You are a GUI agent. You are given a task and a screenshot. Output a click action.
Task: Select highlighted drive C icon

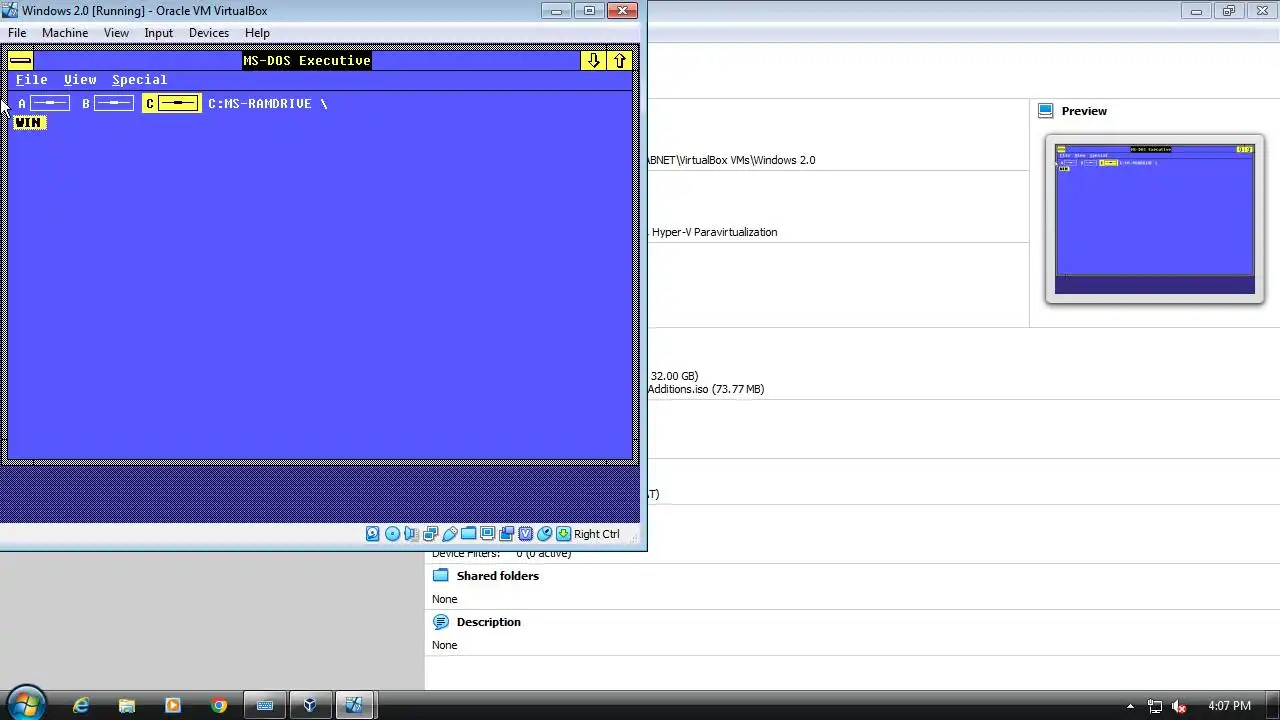171,103
